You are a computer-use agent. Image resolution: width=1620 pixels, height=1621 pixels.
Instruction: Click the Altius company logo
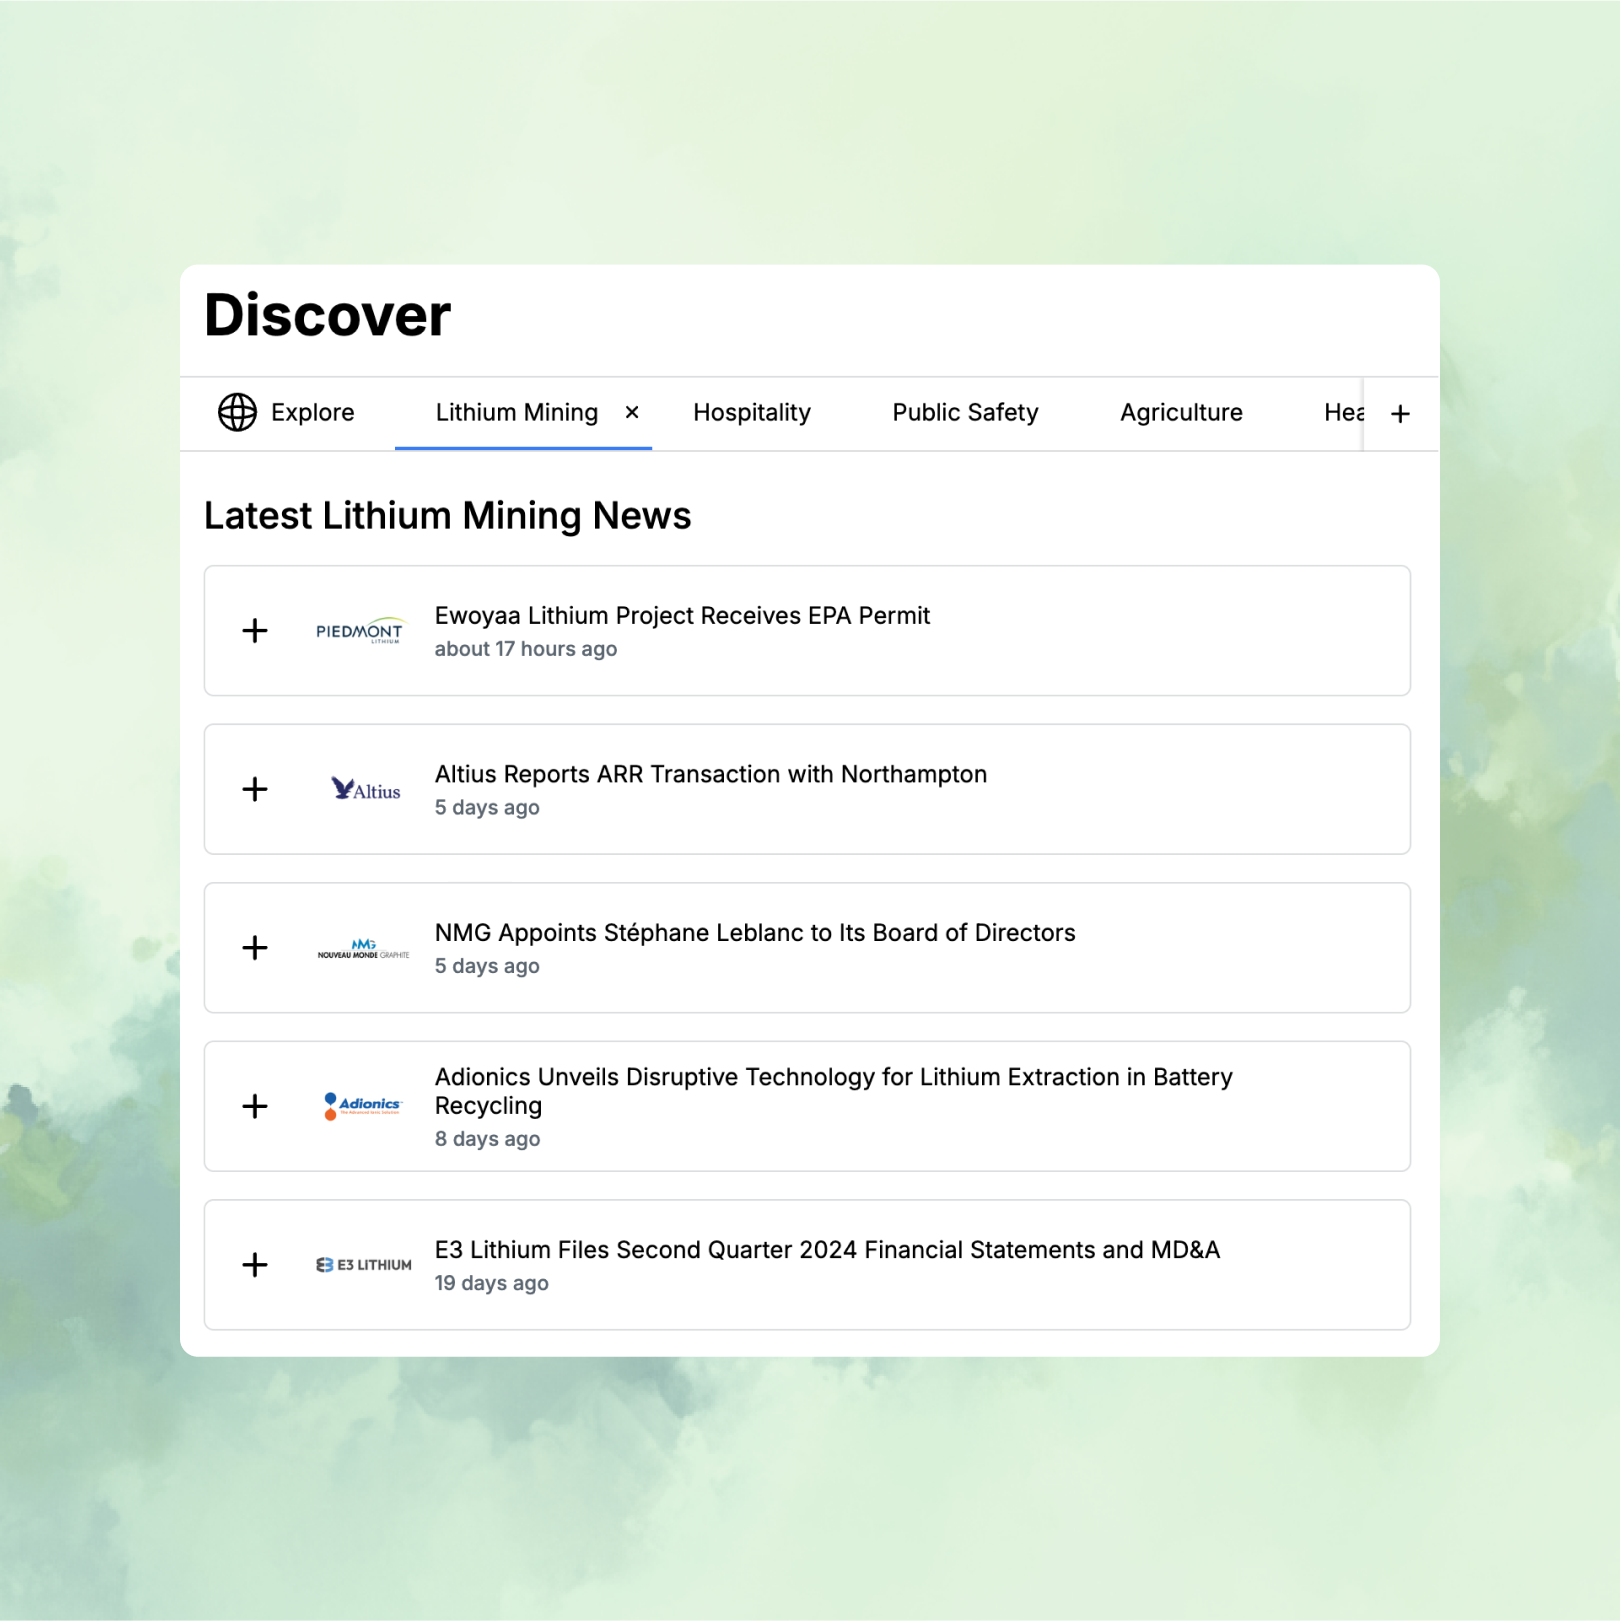click(365, 789)
